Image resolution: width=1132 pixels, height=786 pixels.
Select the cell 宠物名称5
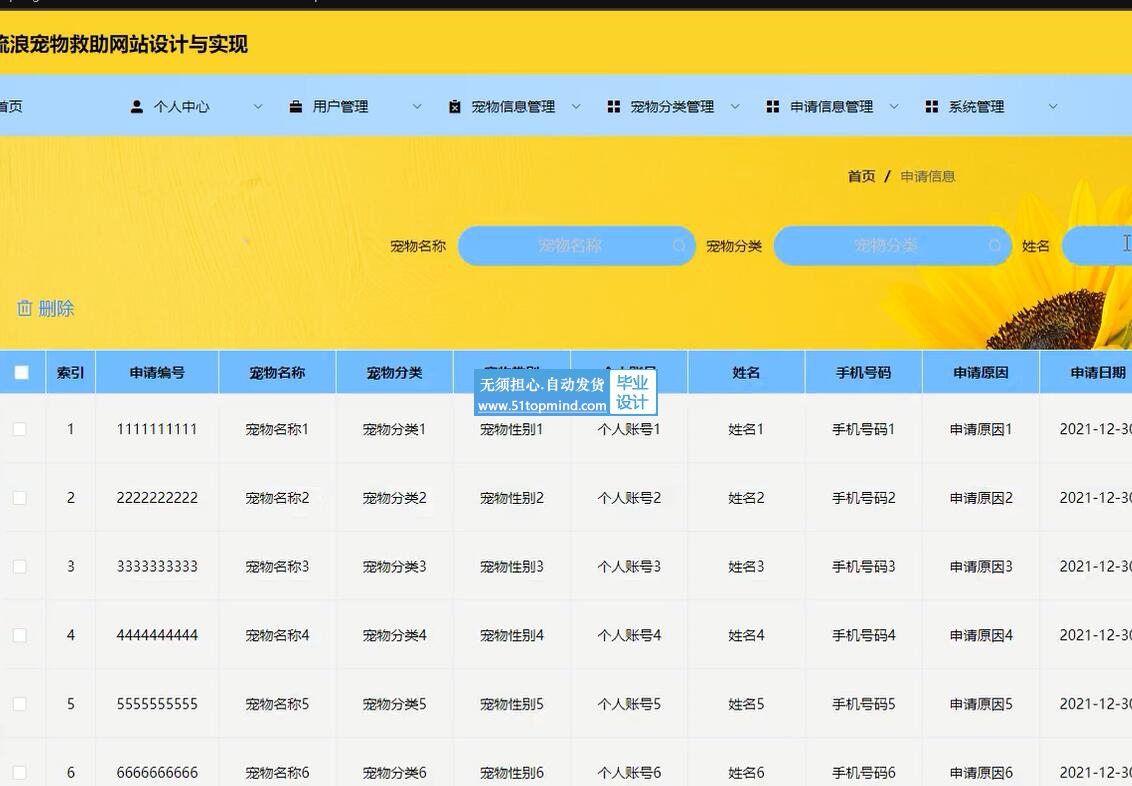(277, 704)
